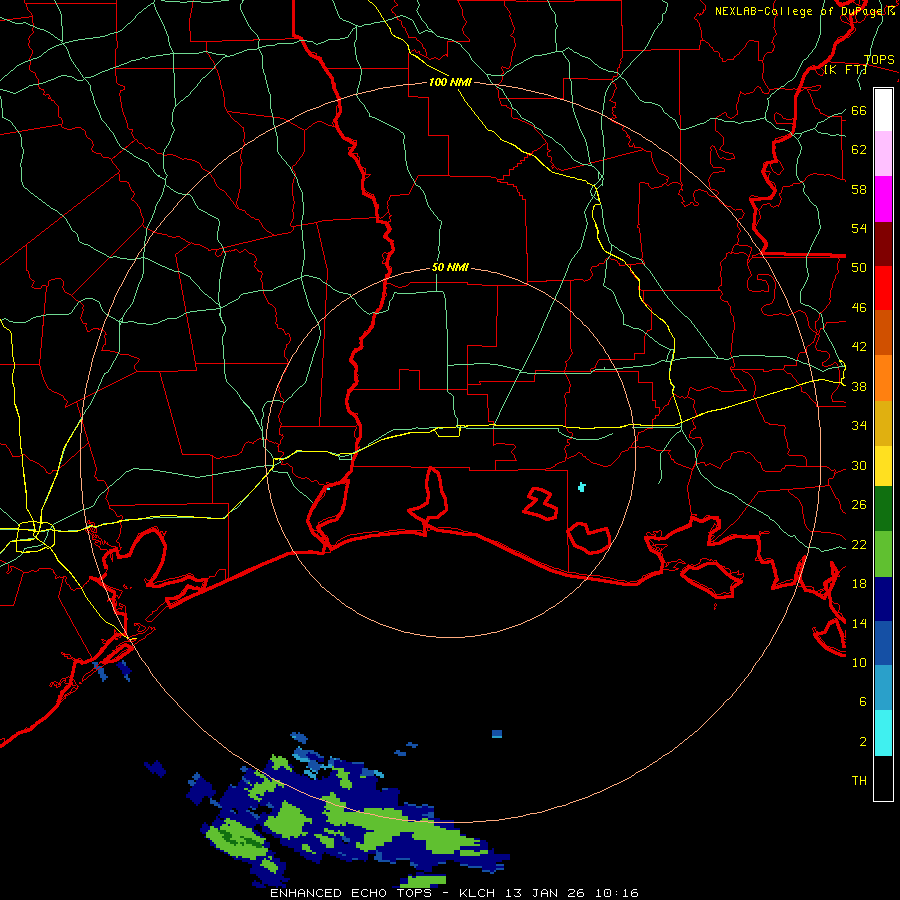Click the legend value 42
900x900 pixels.
(x=859, y=346)
